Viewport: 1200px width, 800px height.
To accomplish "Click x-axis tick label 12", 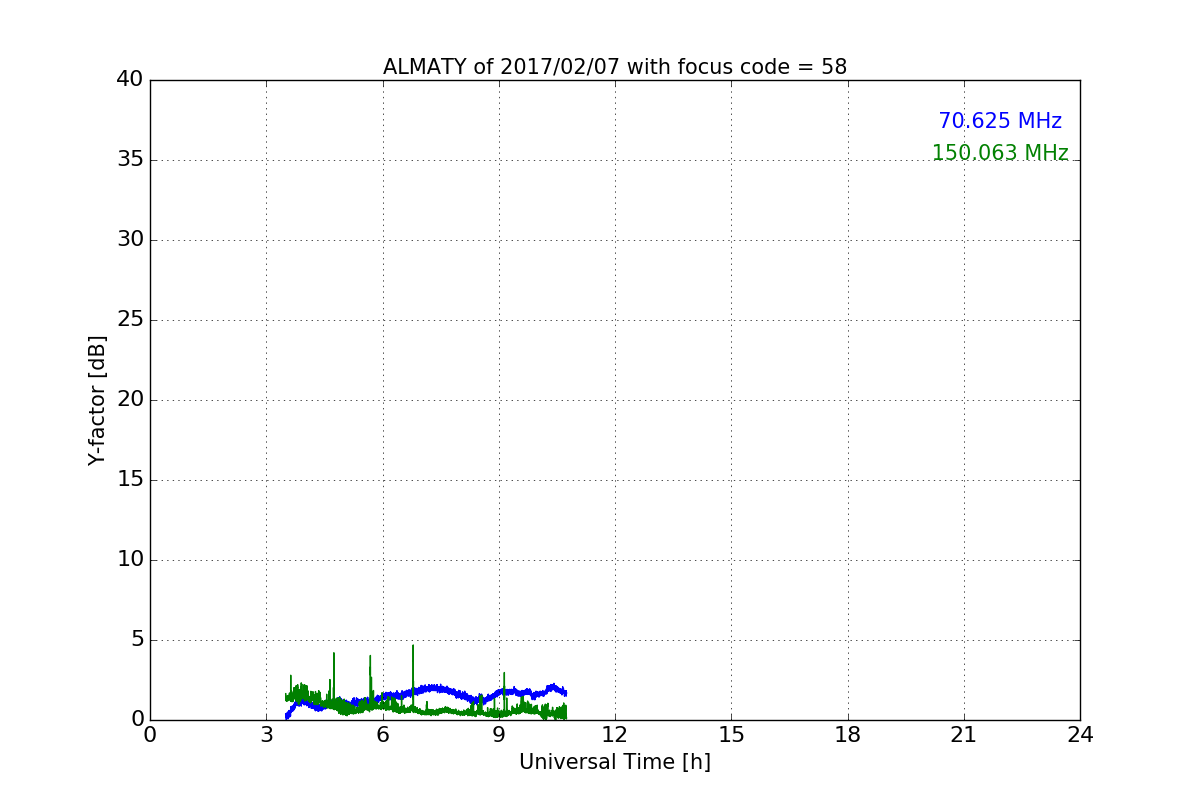I will [x=615, y=734].
